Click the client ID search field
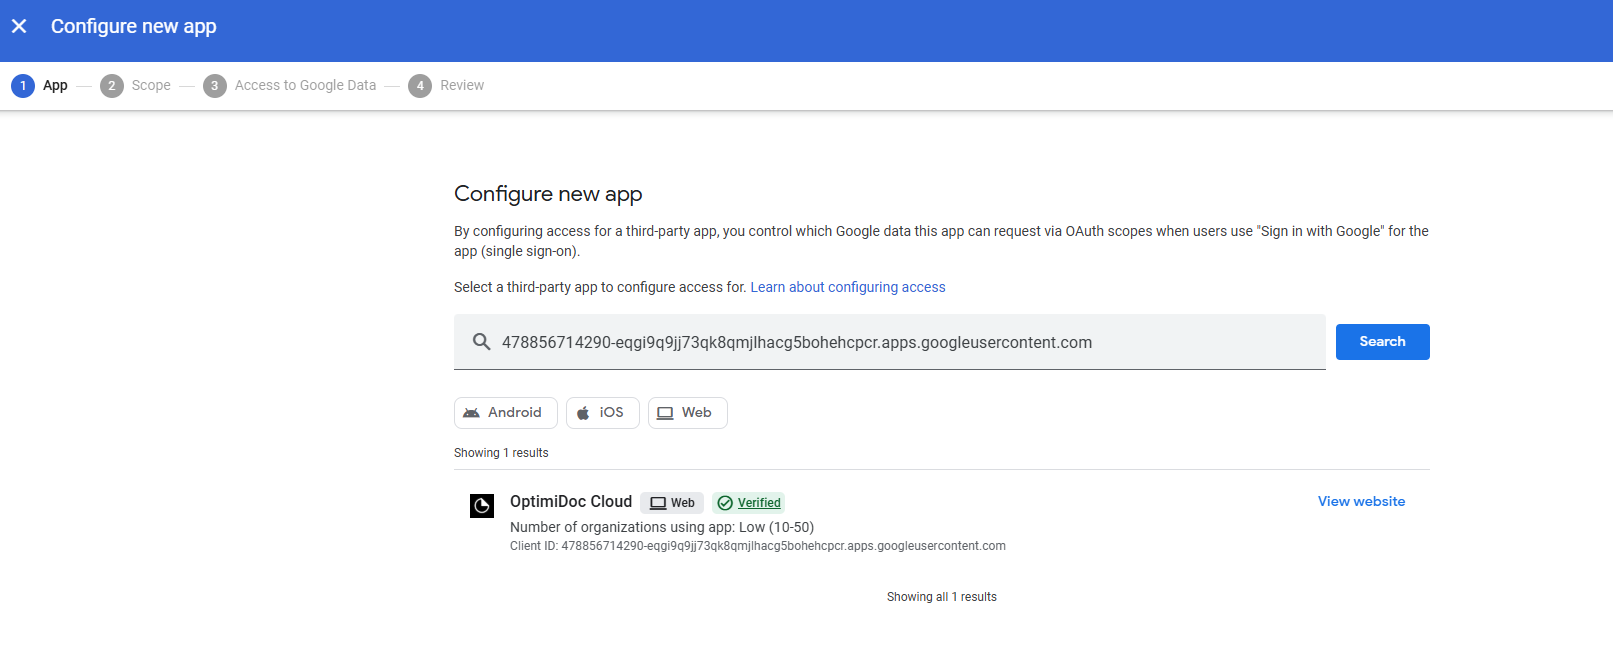This screenshot has width=1613, height=670. [890, 342]
